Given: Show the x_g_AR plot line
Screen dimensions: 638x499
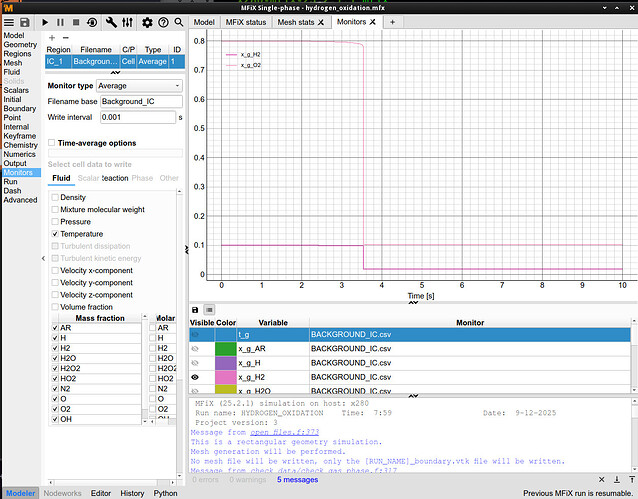Looking at the screenshot, I should click(x=195, y=349).
